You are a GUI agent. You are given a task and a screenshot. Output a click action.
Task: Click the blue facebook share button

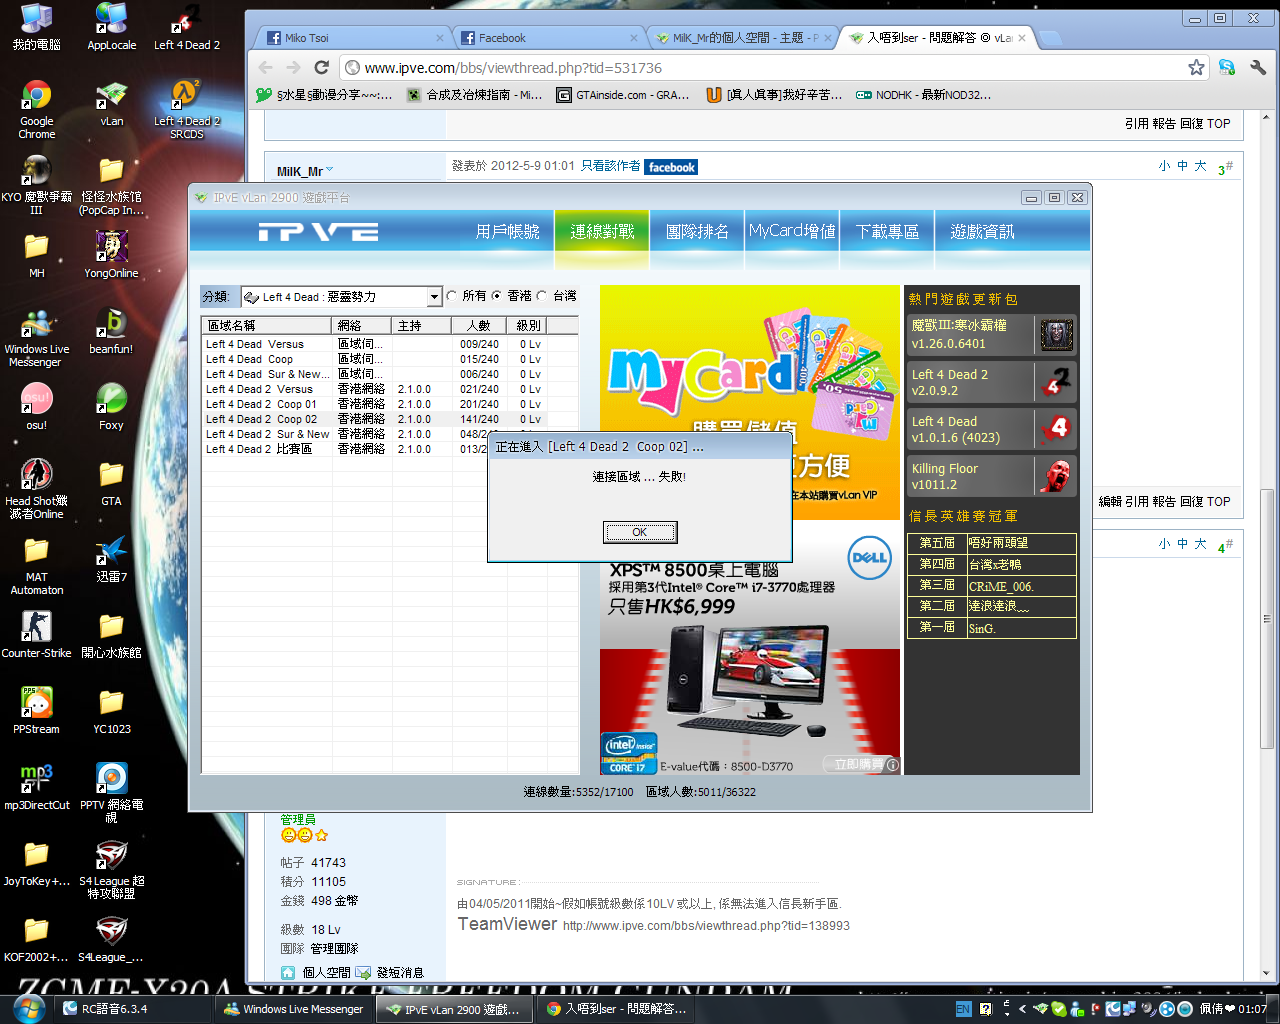[671, 167]
